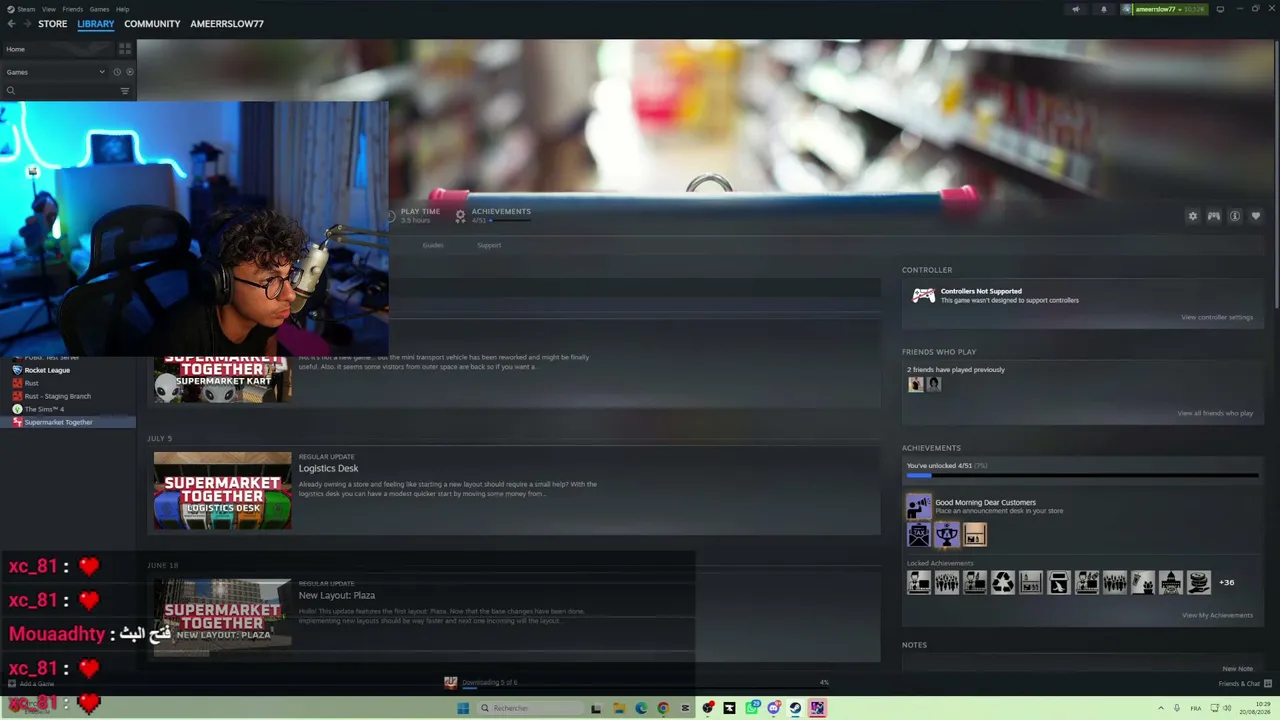Open the Good Morning Dear Customers achievement icon
1280x720 pixels.
918,507
